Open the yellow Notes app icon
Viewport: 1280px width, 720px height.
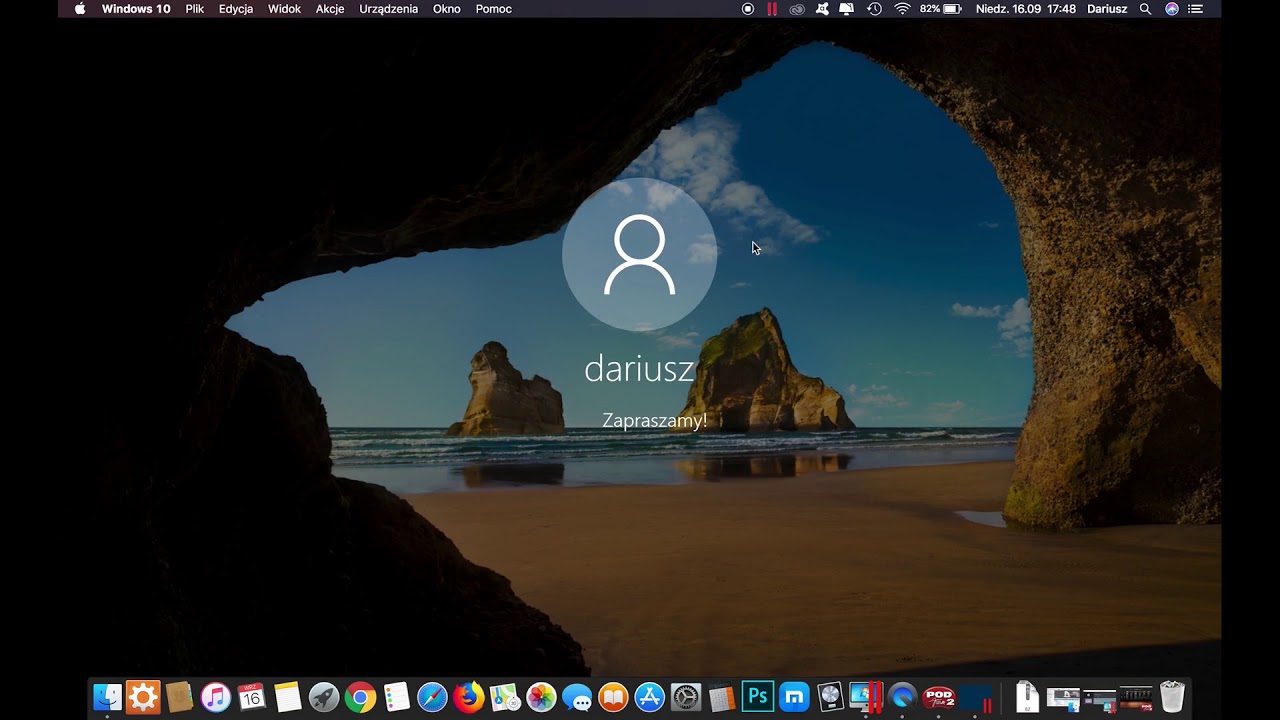coord(287,697)
